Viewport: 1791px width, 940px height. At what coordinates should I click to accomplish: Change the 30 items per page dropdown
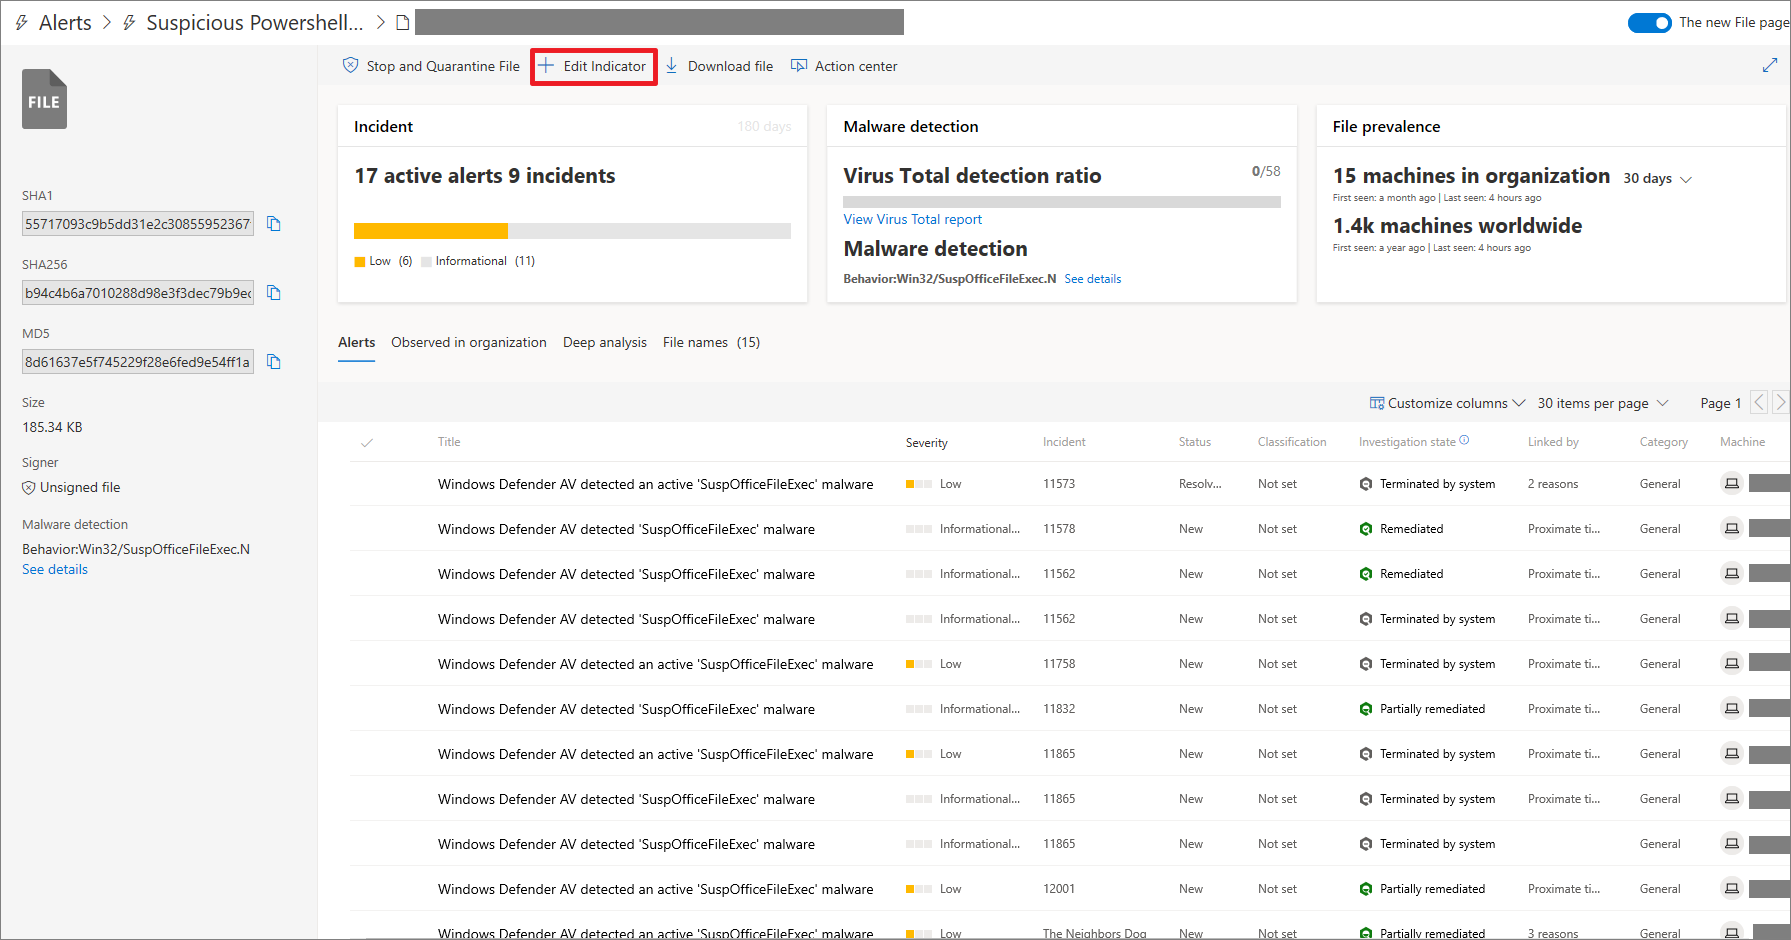point(1602,403)
